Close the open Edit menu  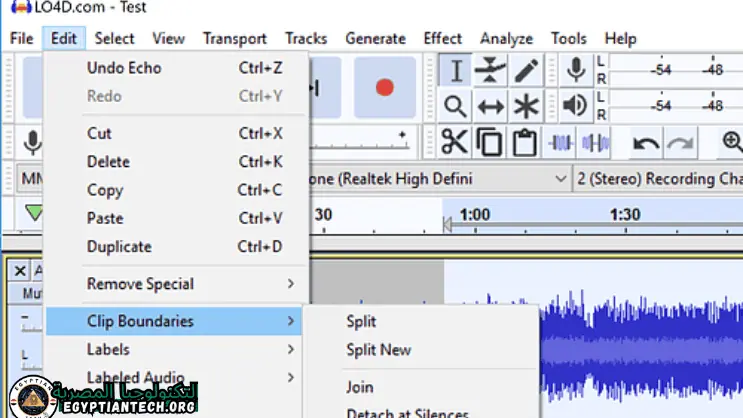click(x=63, y=38)
